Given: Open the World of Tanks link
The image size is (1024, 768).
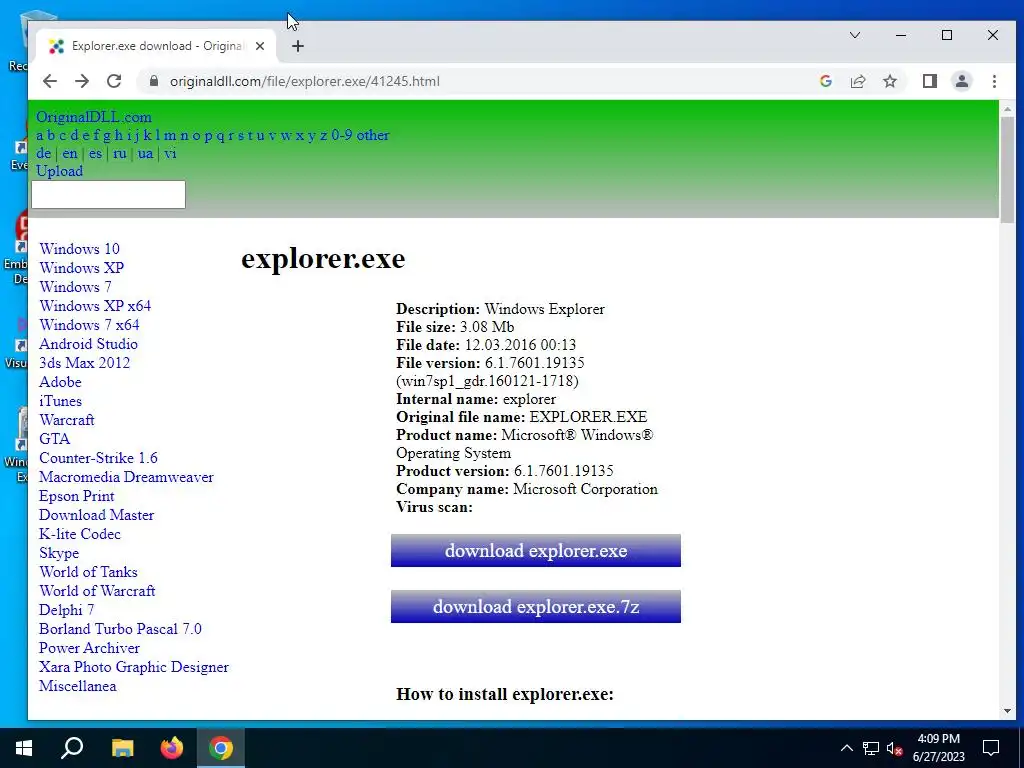Looking at the screenshot, I should (88, 571).
